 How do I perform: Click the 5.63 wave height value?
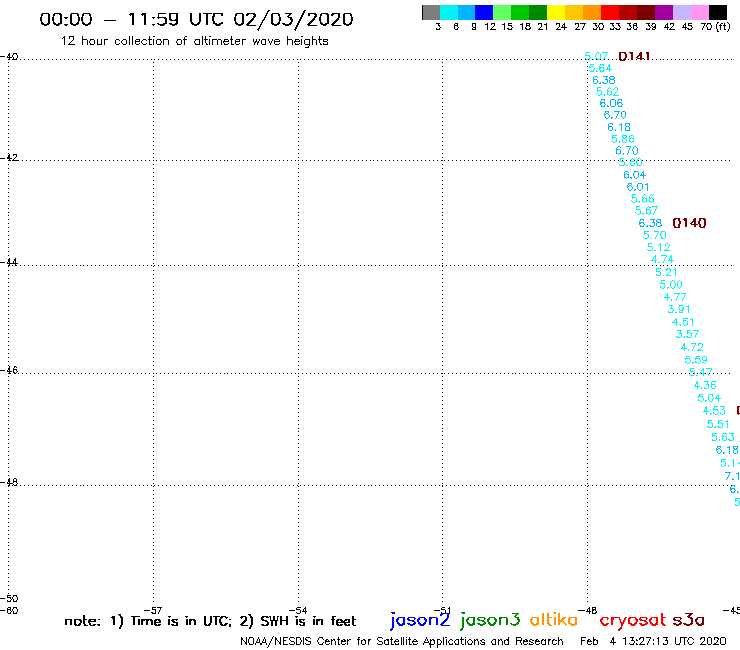[x=723, y=437]
